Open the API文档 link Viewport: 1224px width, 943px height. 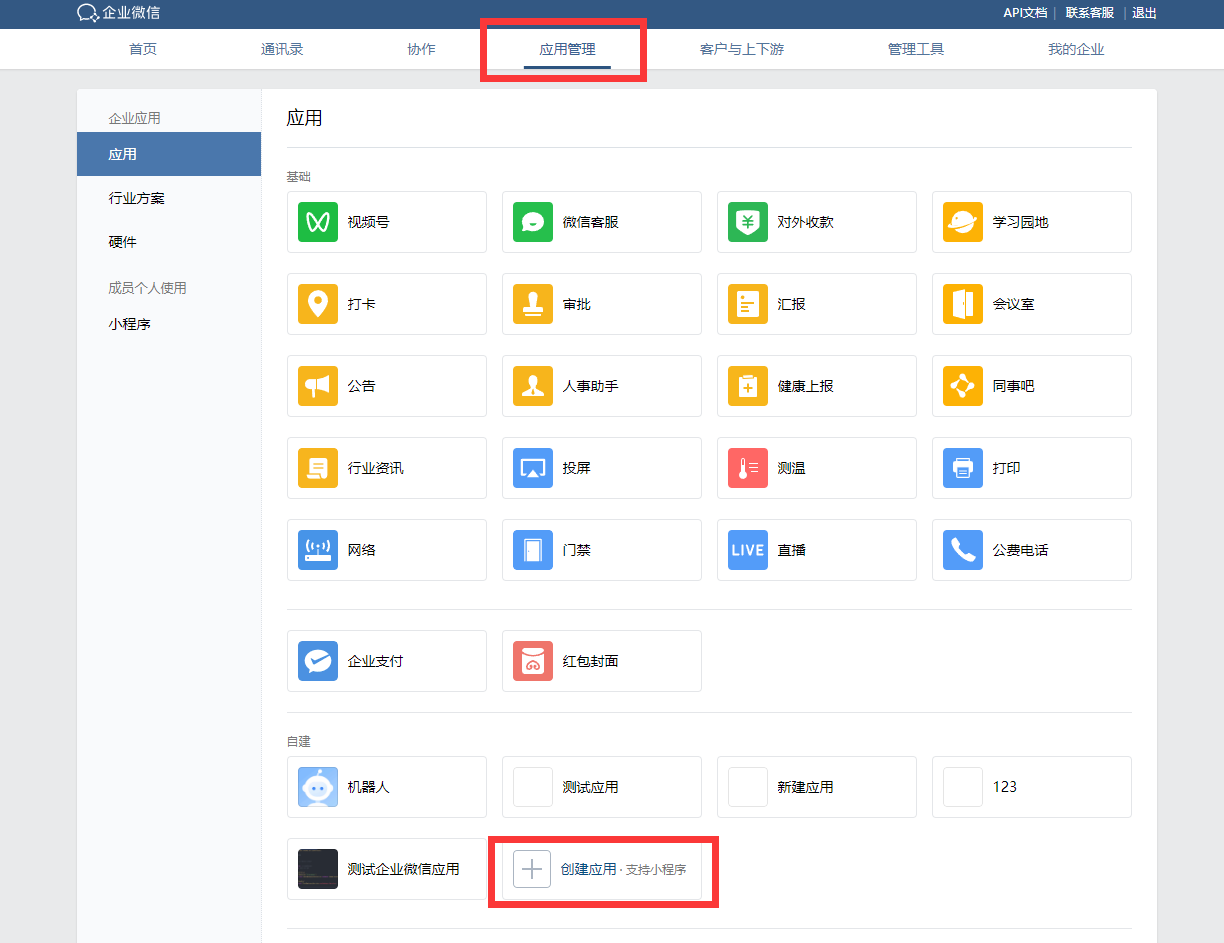coord(1025,13)
